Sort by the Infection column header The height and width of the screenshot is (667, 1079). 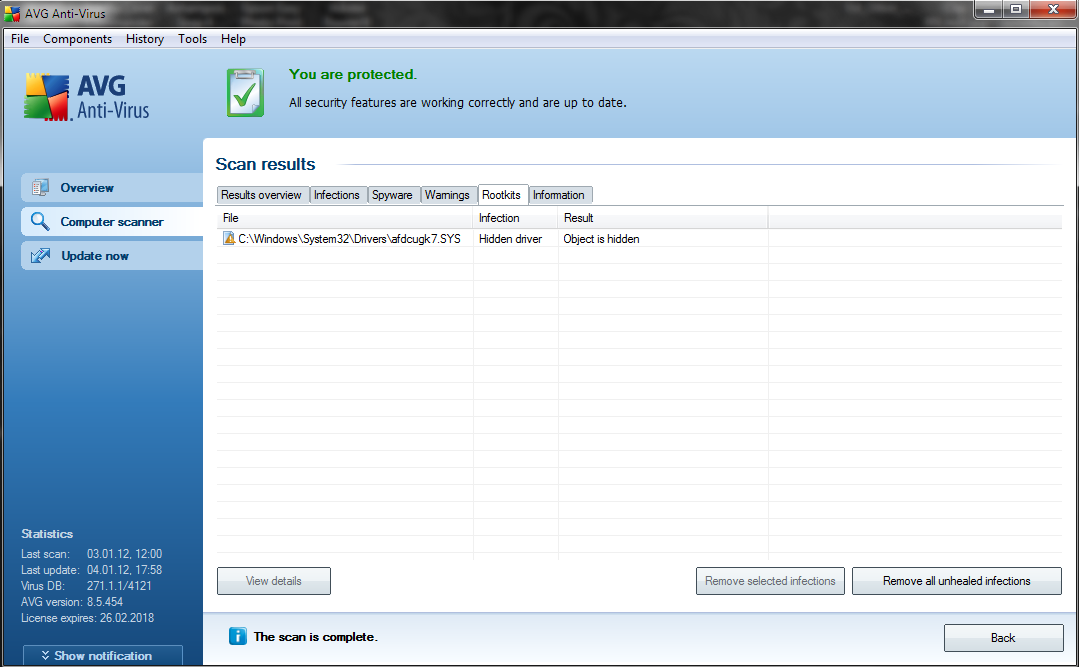[x=515, y=218]
